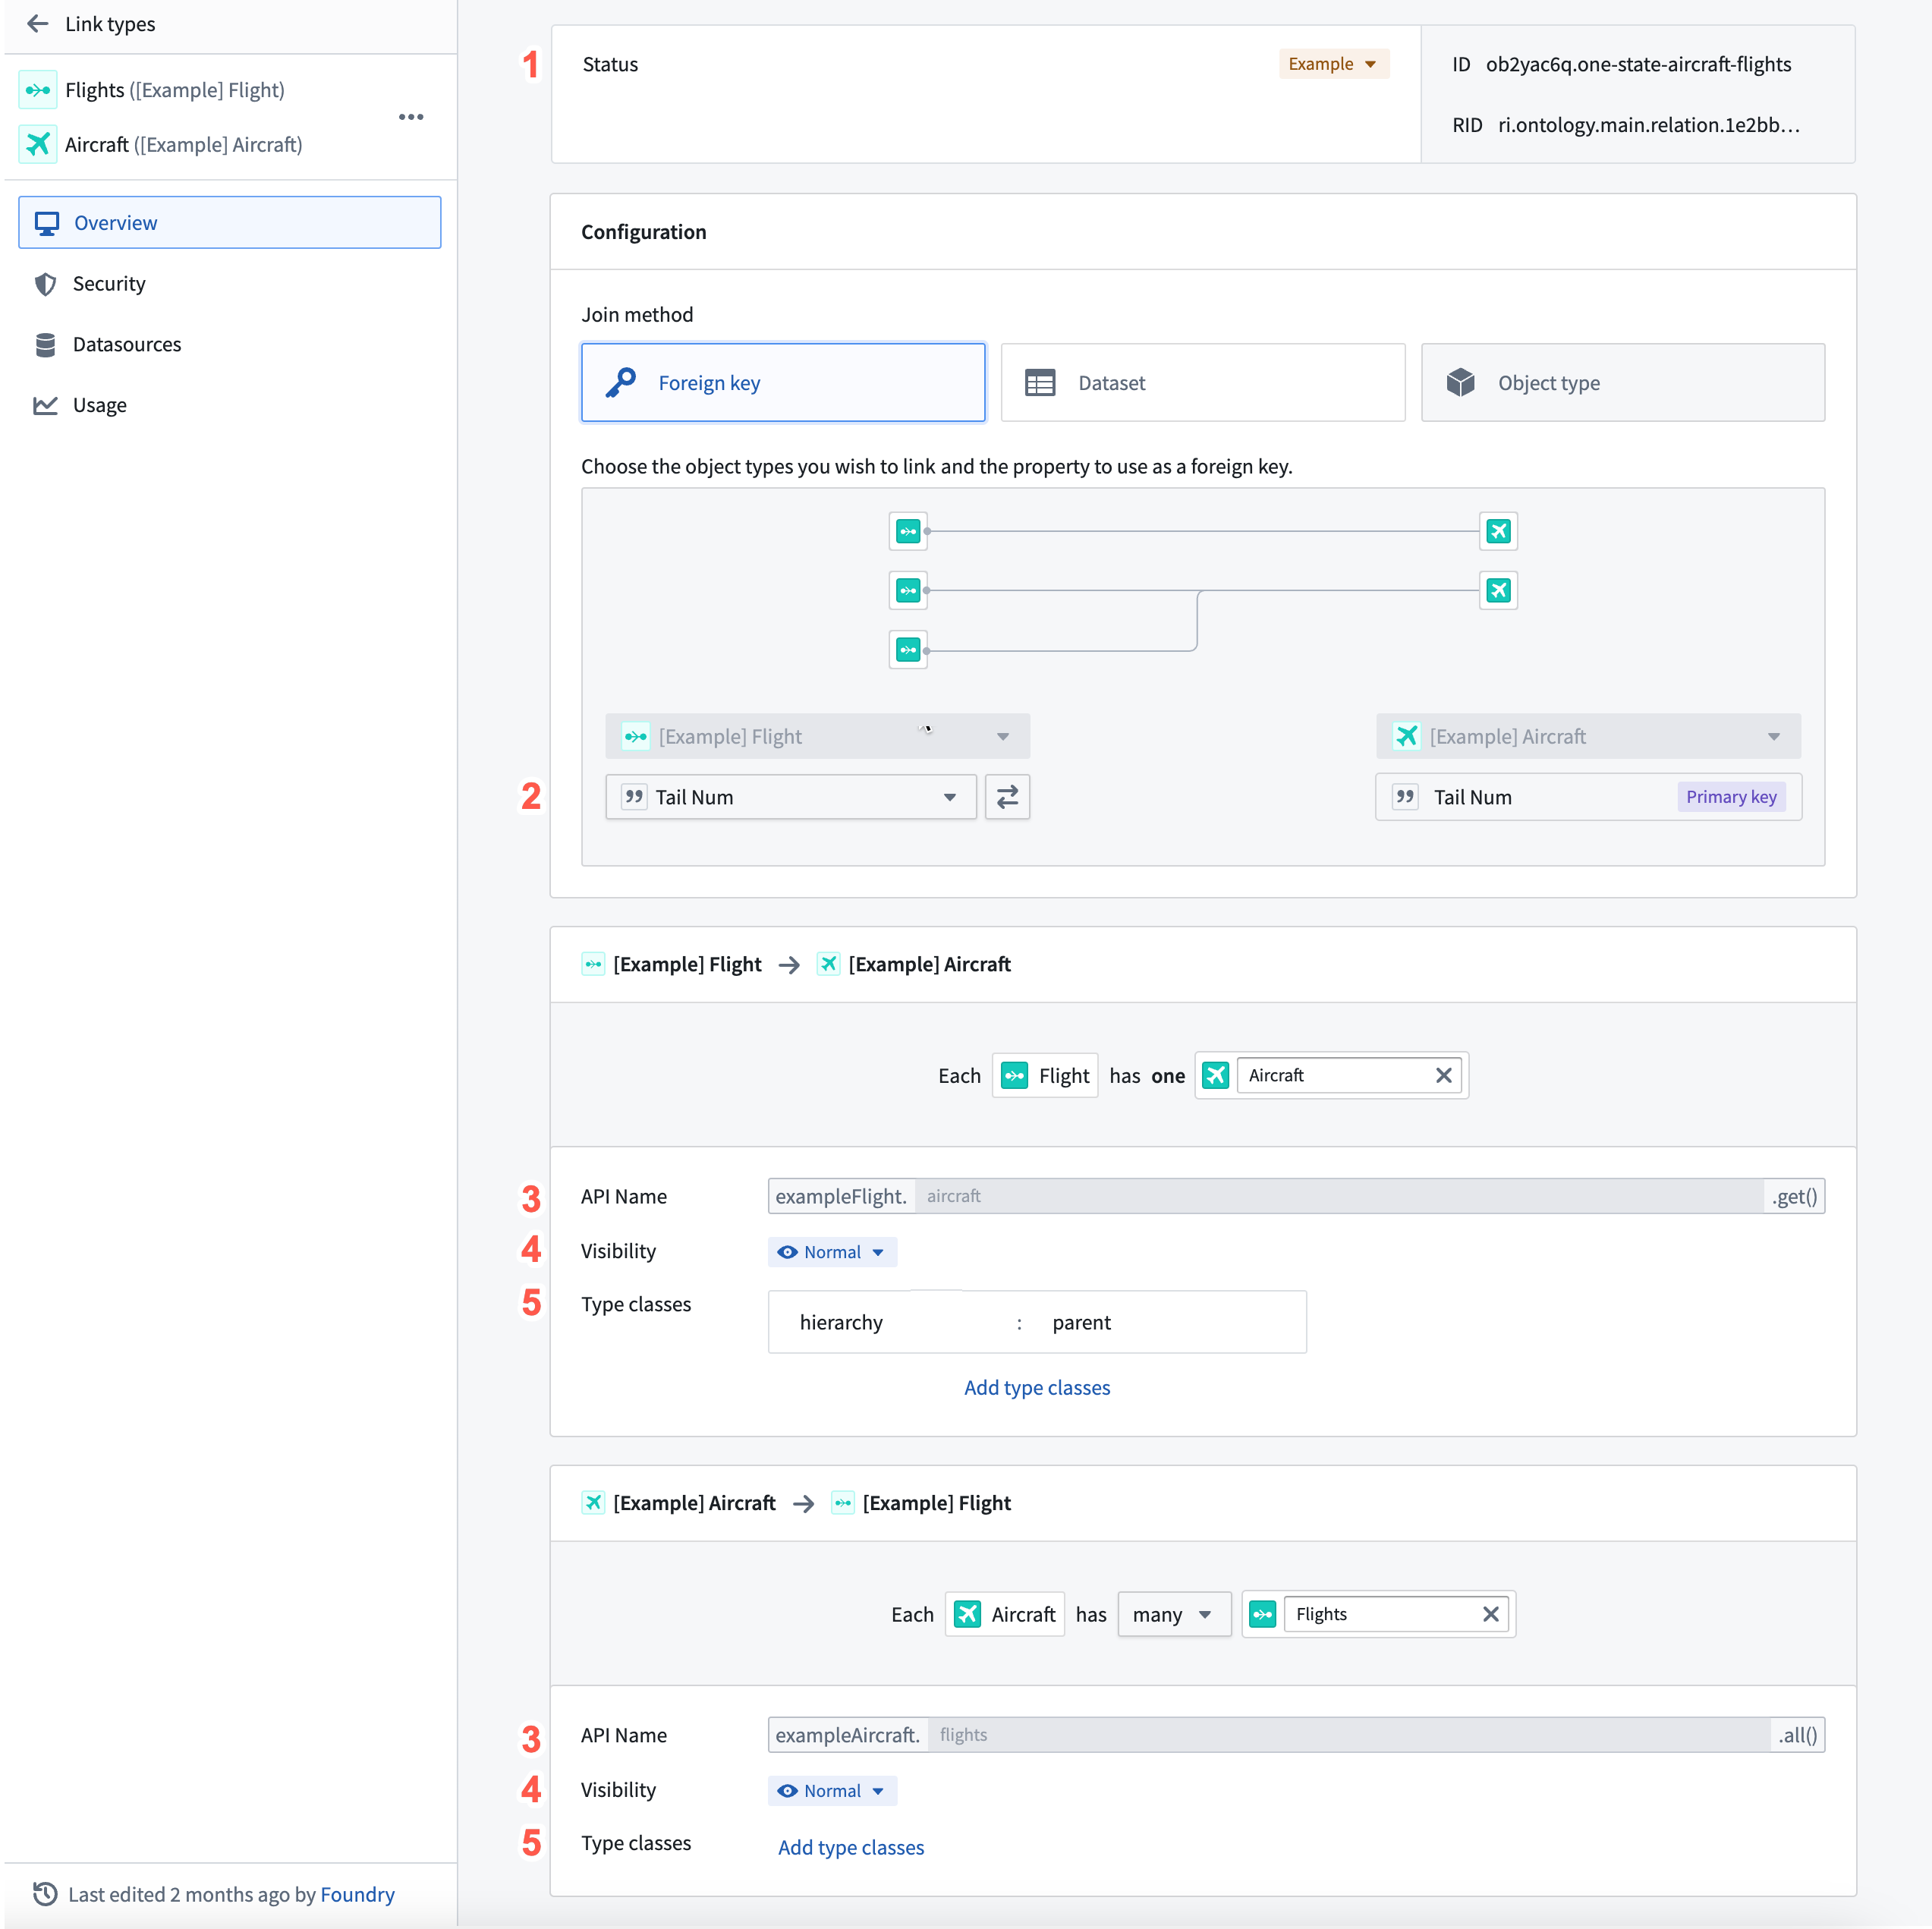Click the Aircraft link display name field
The height and width of the screenshot is (1929, 1932).
tap(1348, 1075)
